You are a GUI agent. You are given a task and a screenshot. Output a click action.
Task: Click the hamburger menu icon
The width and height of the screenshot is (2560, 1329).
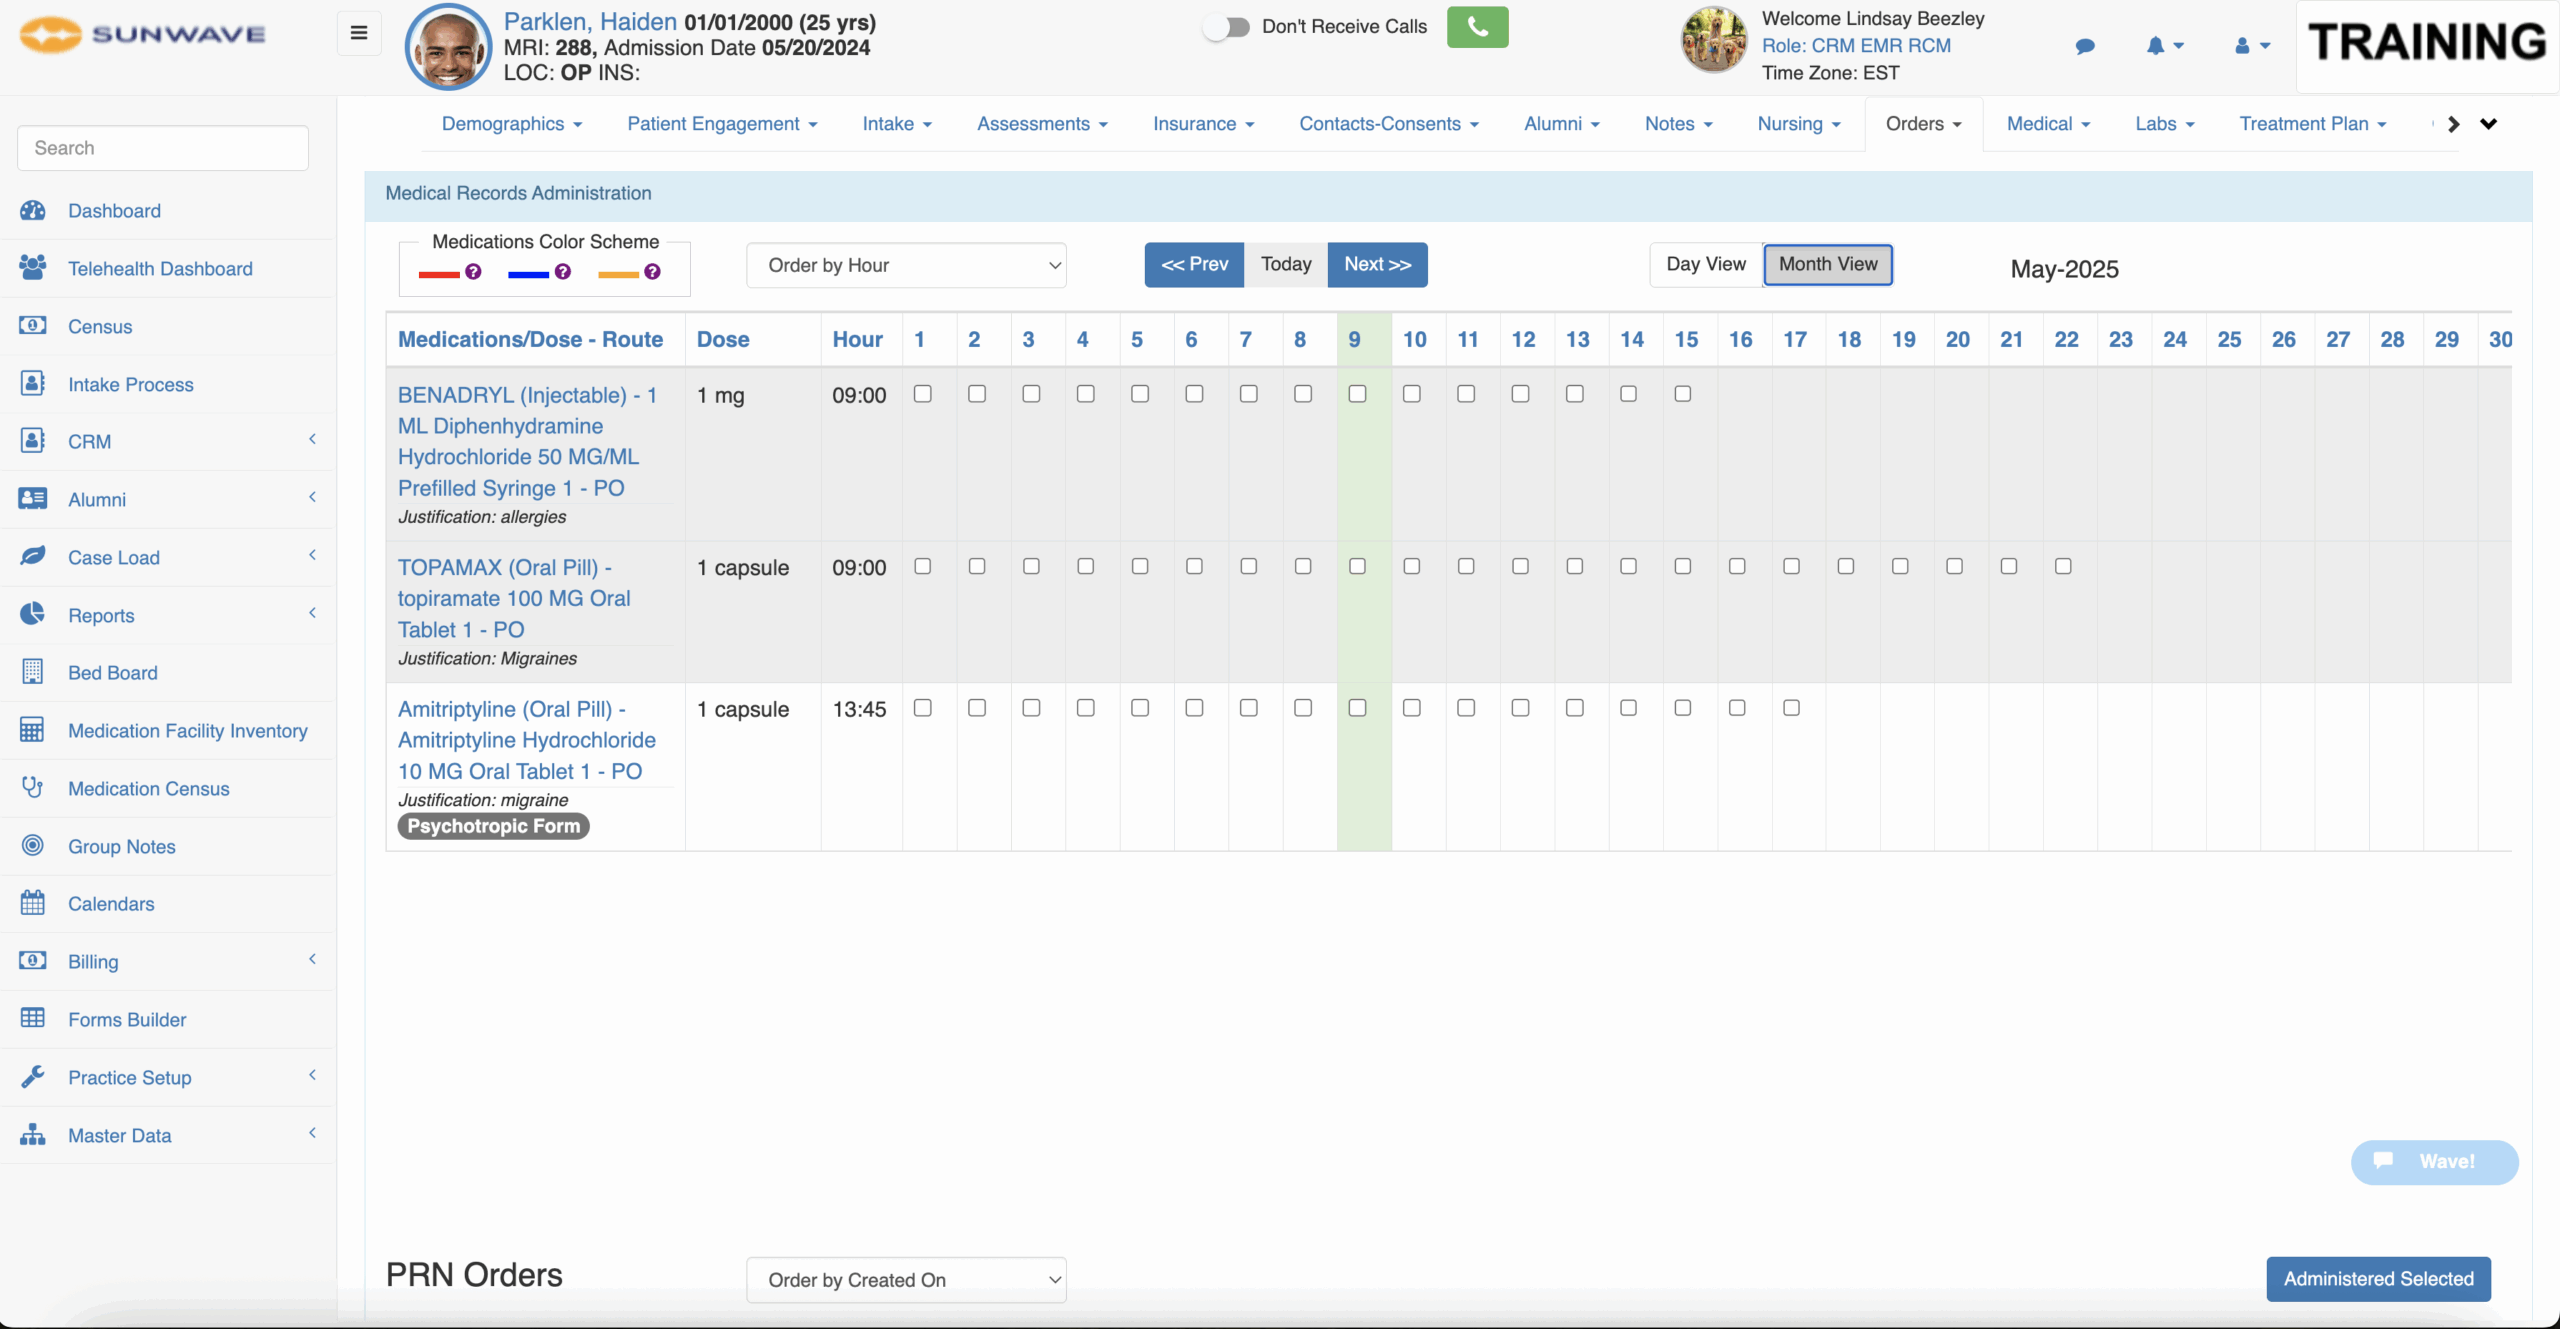click(x=359, y=34)
